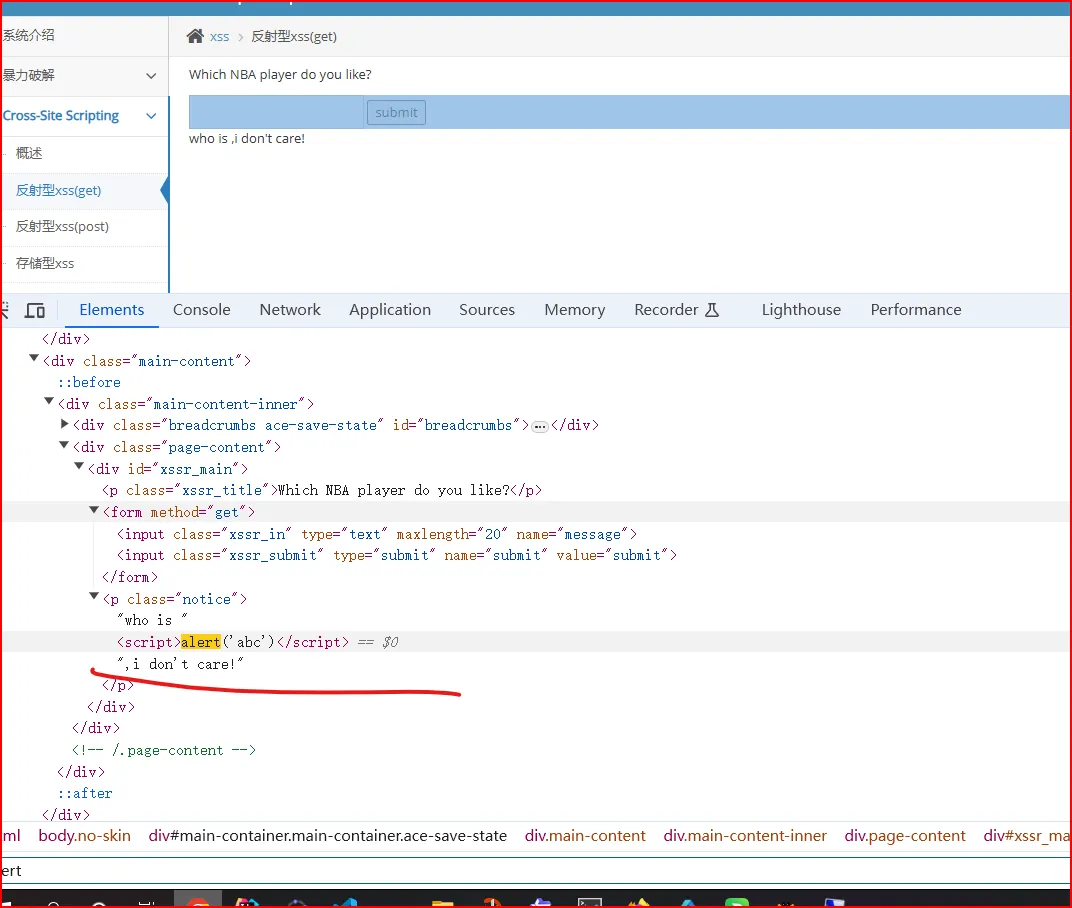The width and height of the screenshot is (1072, 908).
Task: Open the Sources tab
Action: tap(487, 310)
